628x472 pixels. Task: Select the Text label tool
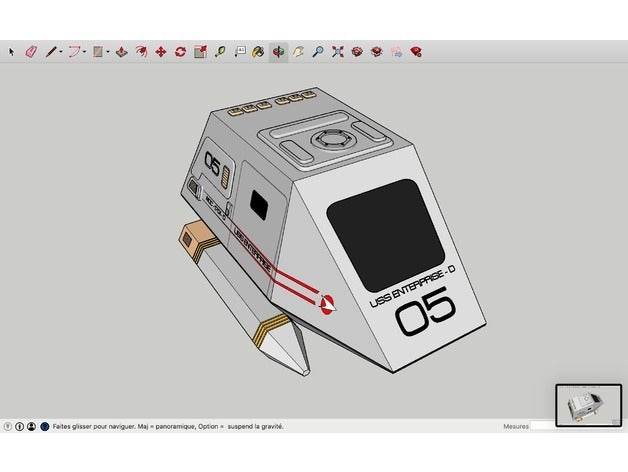point(240,52)
